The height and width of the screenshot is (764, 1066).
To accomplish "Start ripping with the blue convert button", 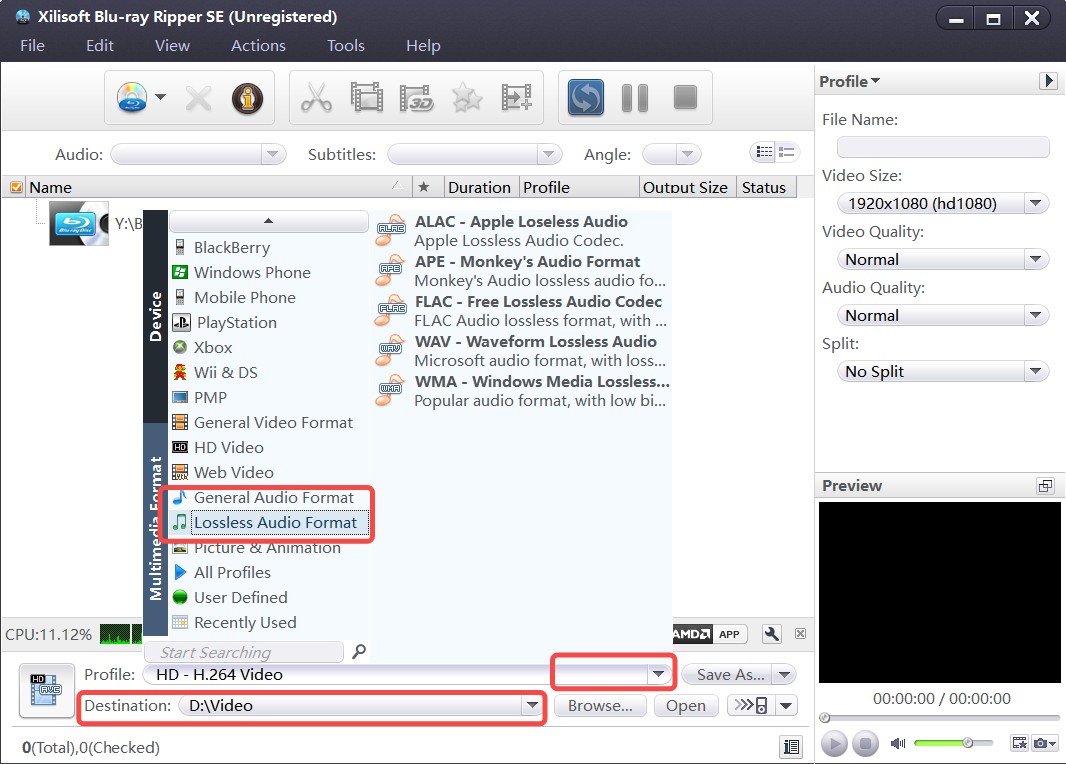I will coord(585,98).
